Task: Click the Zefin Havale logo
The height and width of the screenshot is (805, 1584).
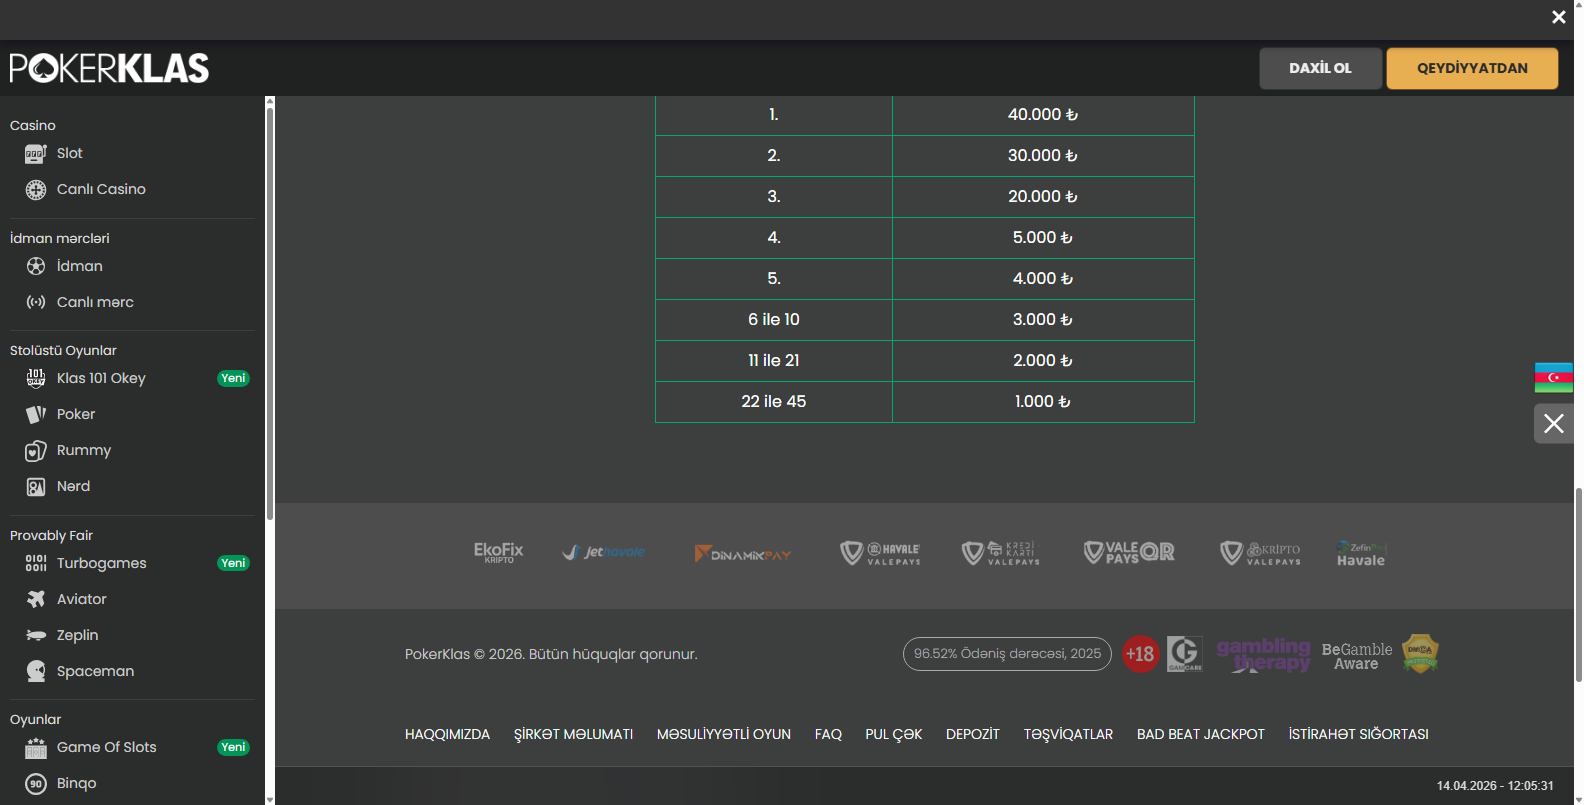Action: [1361, 554]
